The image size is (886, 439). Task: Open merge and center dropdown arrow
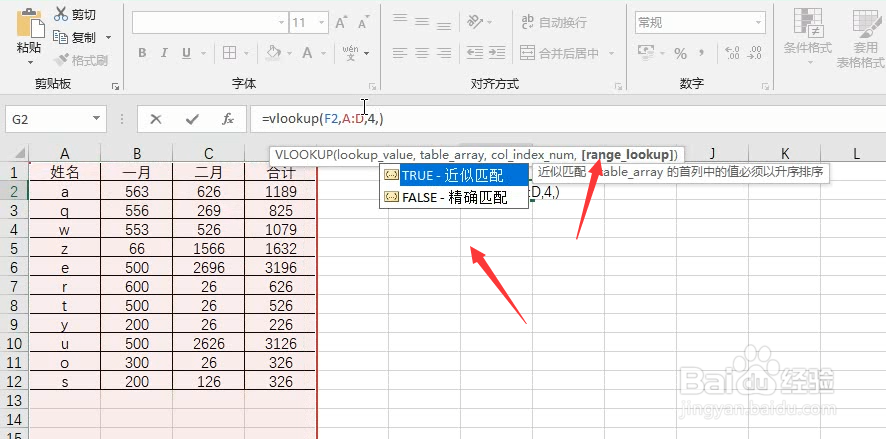click(611, 53)
